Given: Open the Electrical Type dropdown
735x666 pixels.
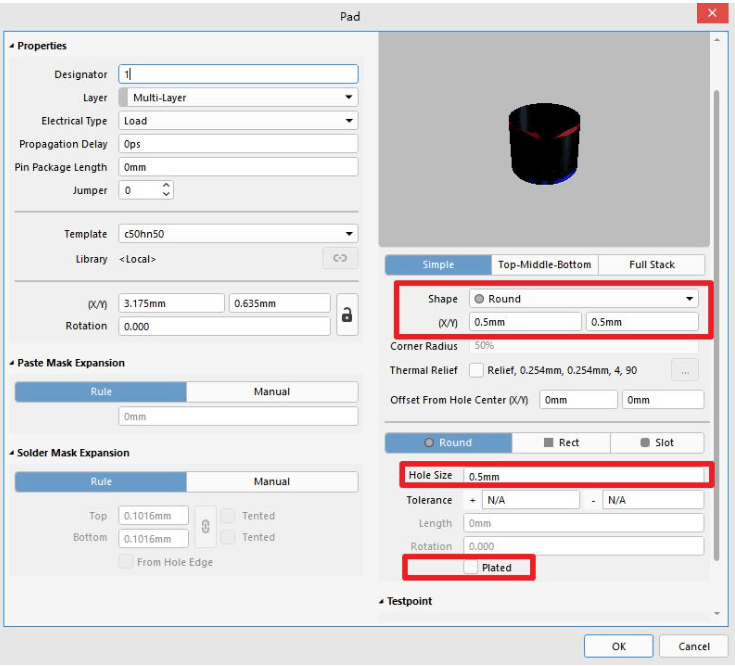Looking at the screenshot, I should coord(238,121).
